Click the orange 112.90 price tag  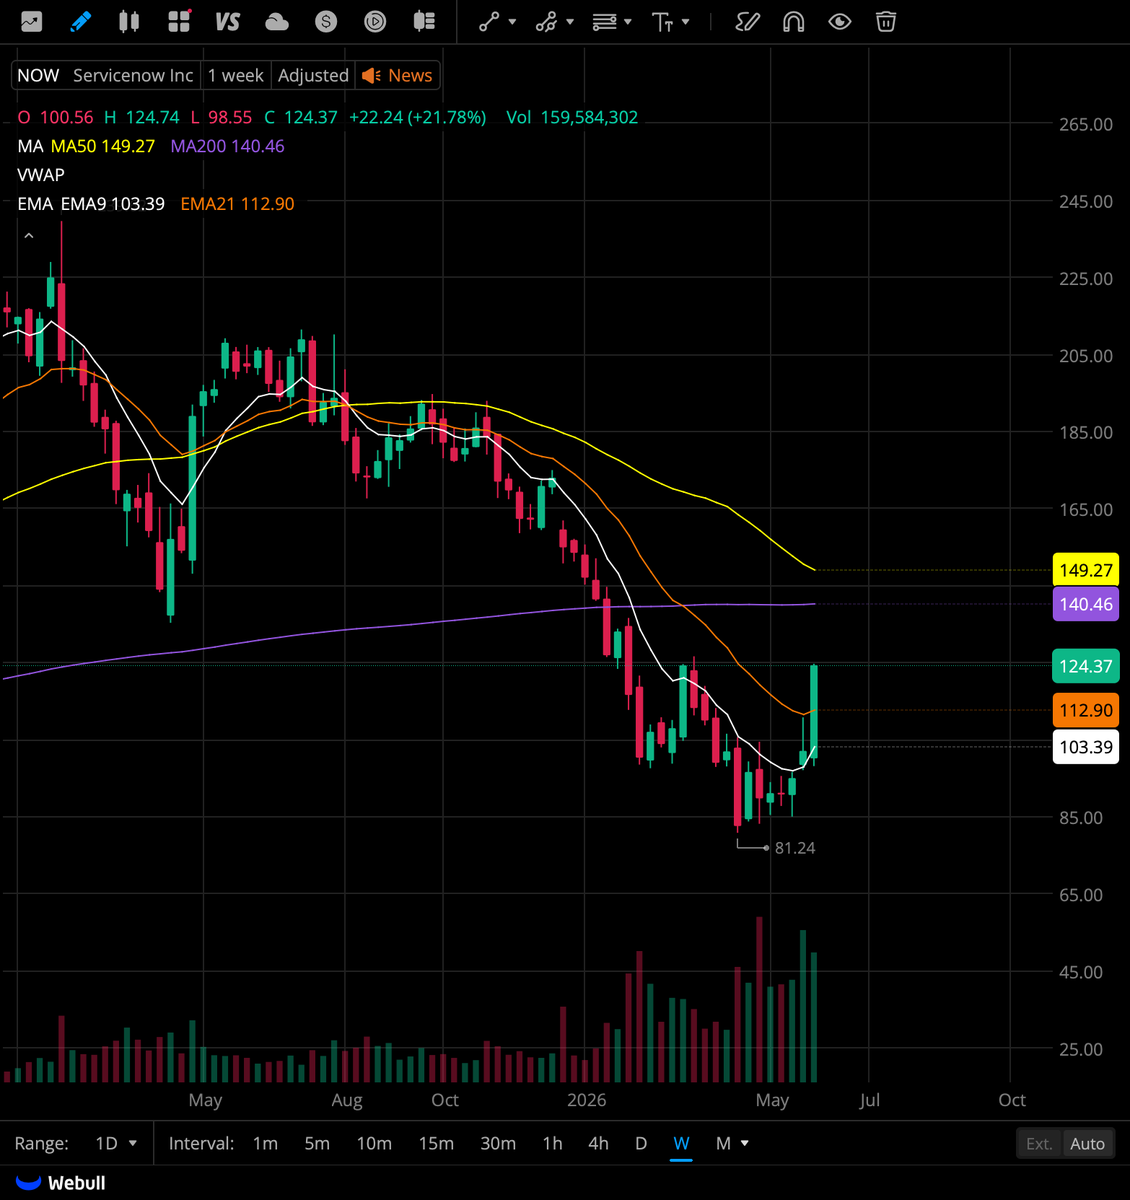(1086, 710)
